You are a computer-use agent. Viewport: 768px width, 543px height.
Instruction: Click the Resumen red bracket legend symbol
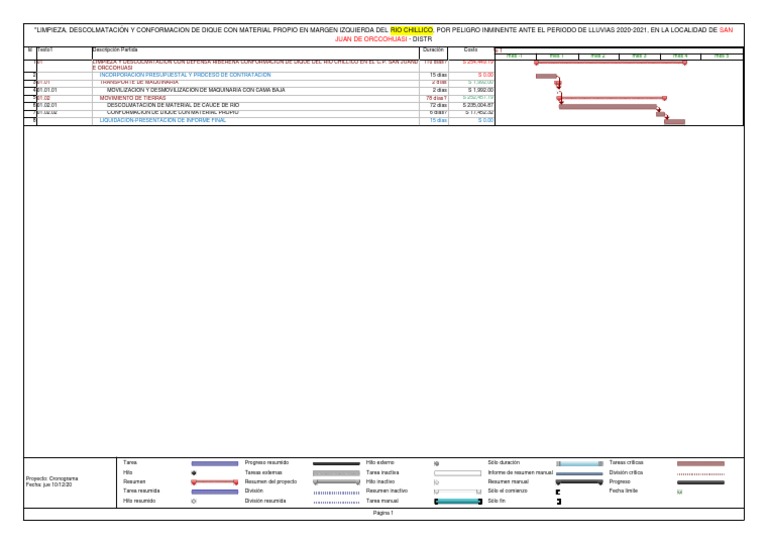pyautogui.click(x=215, y=482)
